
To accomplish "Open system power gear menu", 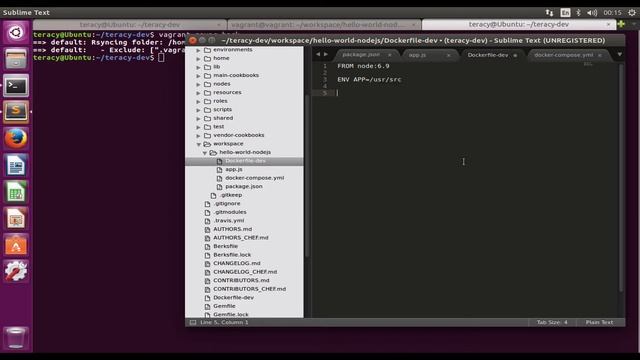I will 631,13.
